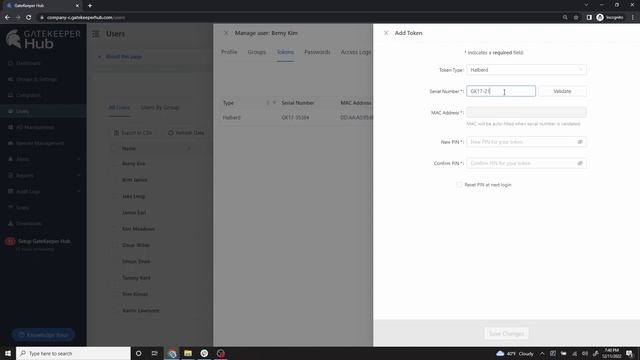Open the Passwords tab

coord(317,52)
